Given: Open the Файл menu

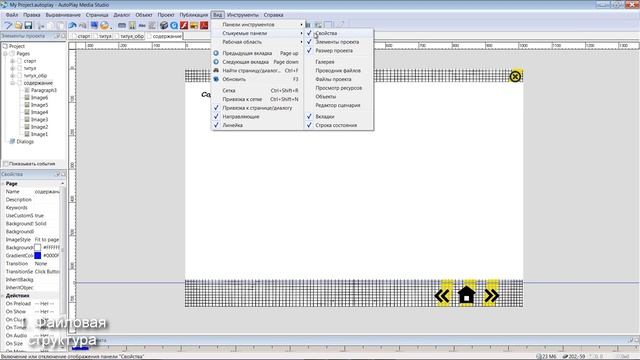Looking at the screenshot, I should tap(12, 15).
